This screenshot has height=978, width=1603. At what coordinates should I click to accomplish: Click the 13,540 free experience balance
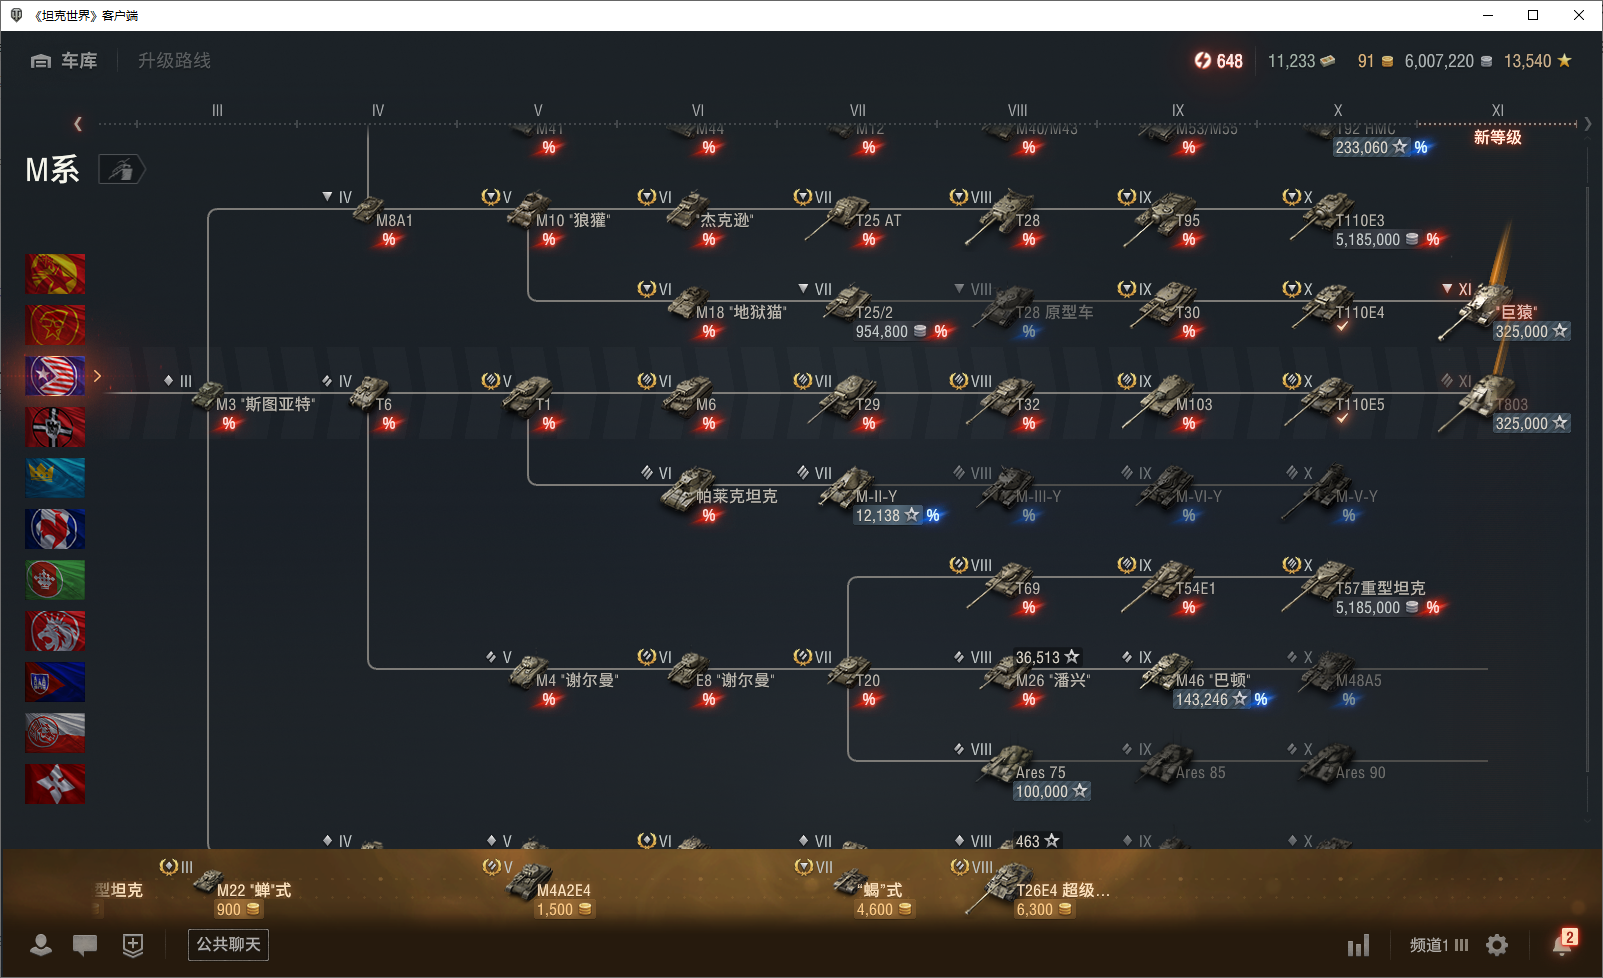click(x=1538, y=61)
